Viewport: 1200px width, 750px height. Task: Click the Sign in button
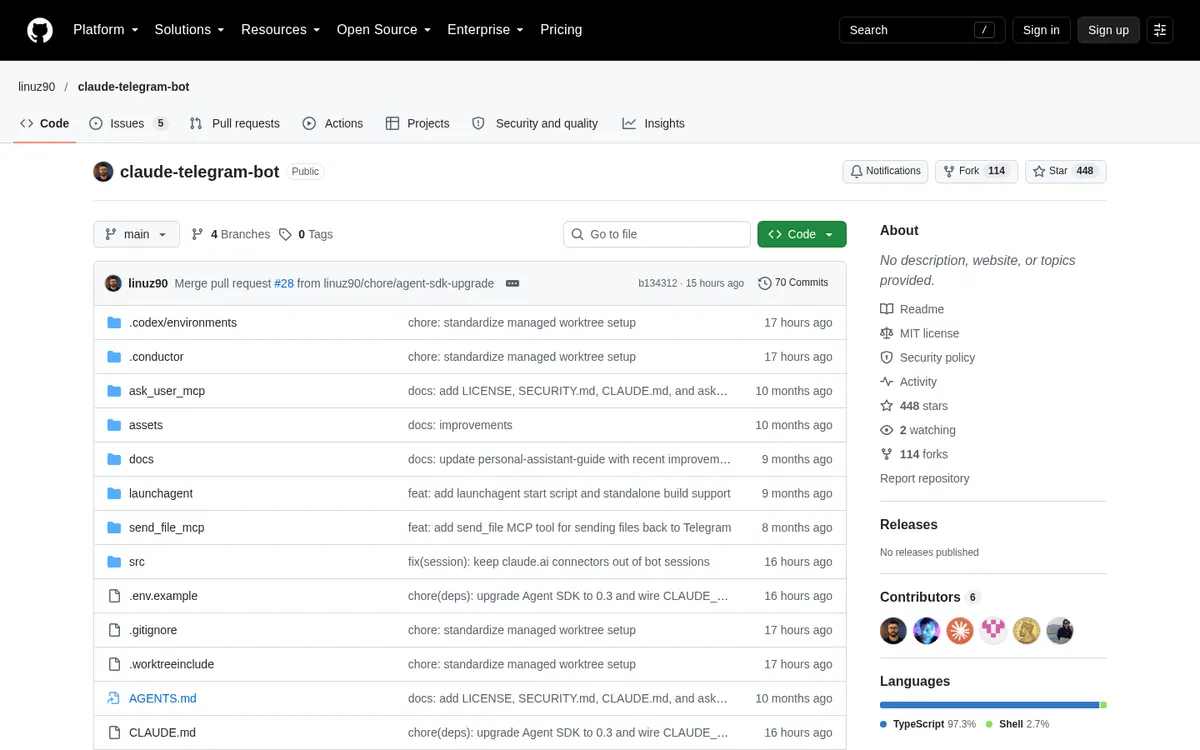(x=1041, y=30)
